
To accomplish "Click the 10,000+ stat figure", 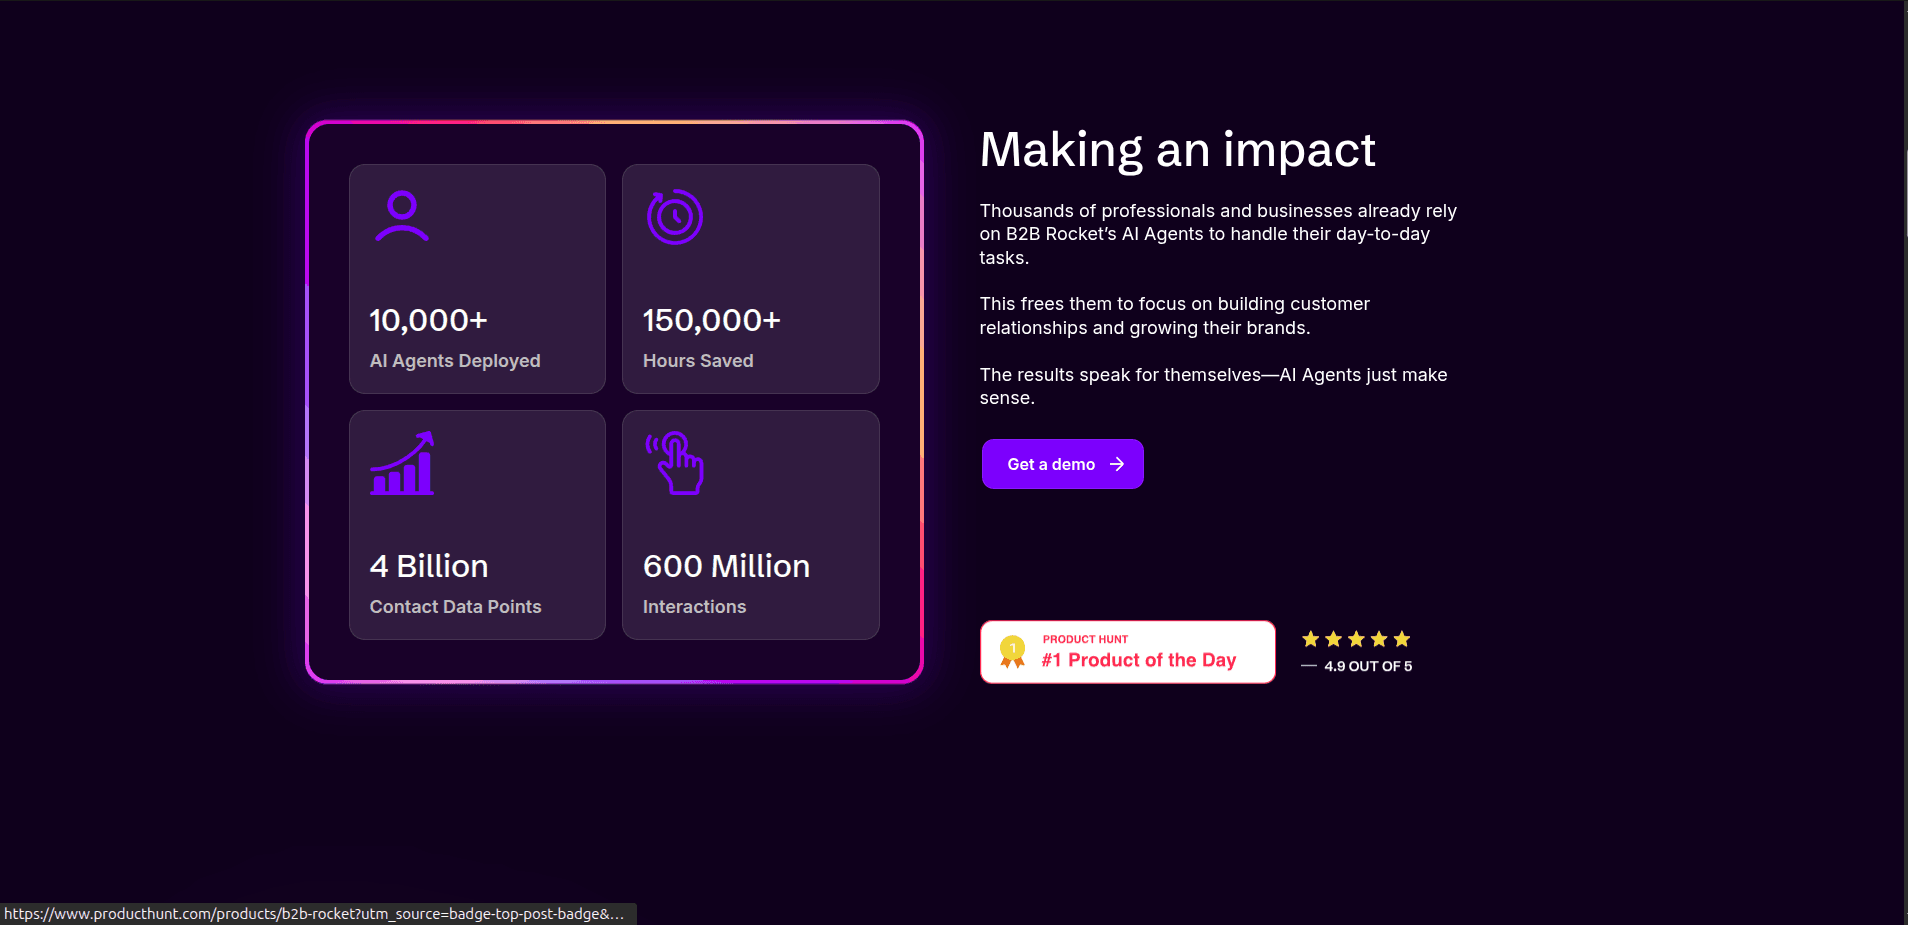I will [428, 320].
